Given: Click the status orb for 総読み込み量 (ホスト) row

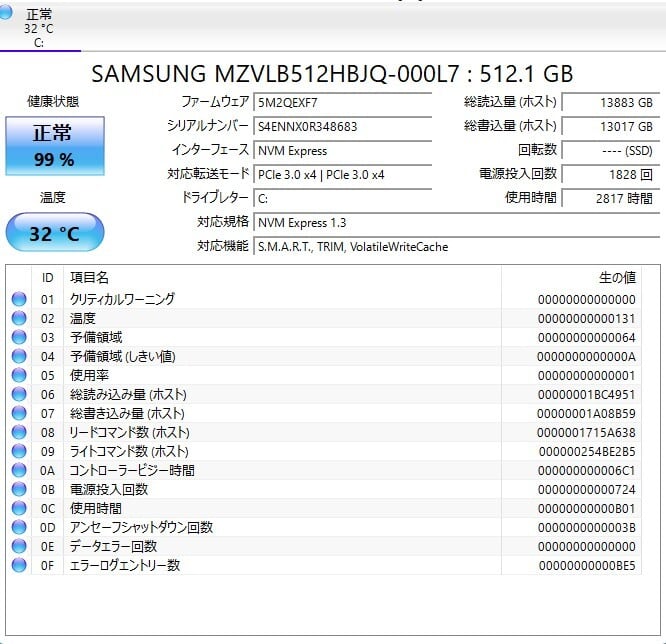Looking at the screenshot, I should coord(19,394).
